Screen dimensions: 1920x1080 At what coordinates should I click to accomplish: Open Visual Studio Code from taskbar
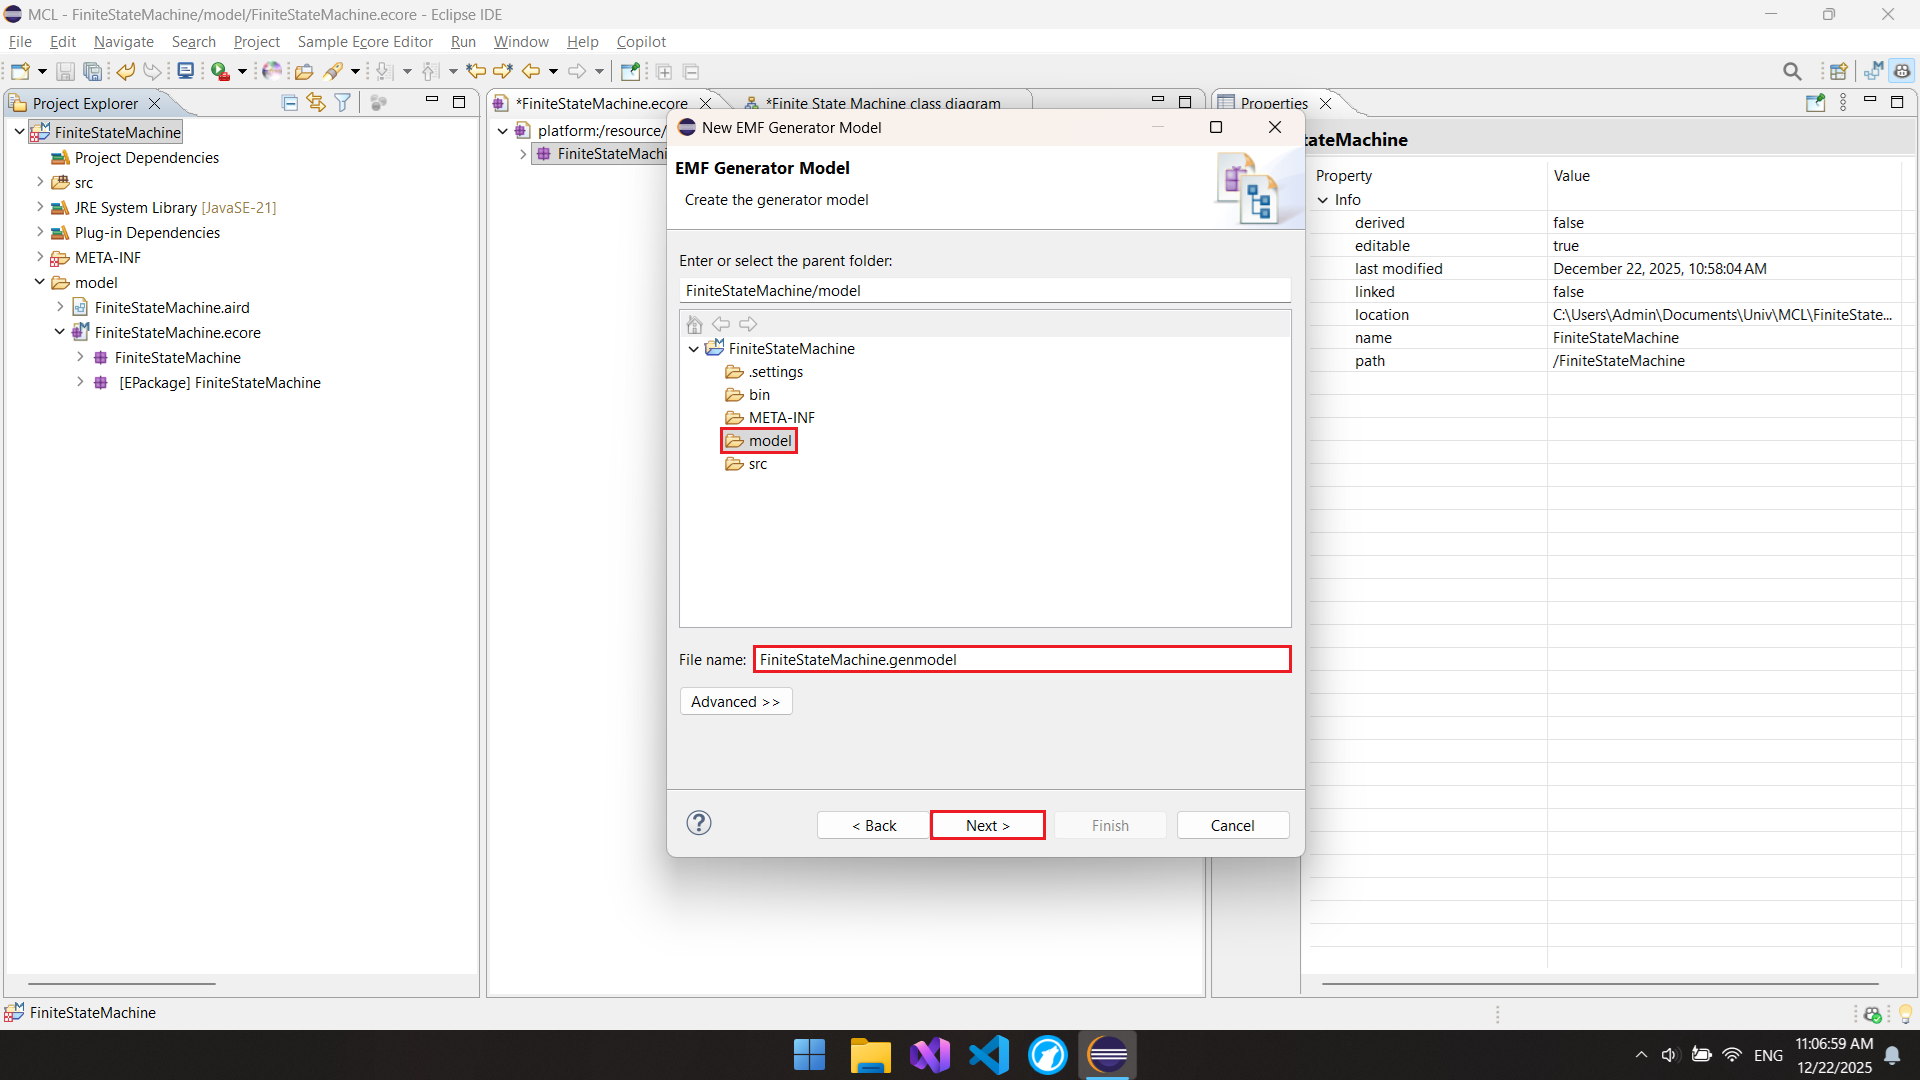(x=988, y=1055)
